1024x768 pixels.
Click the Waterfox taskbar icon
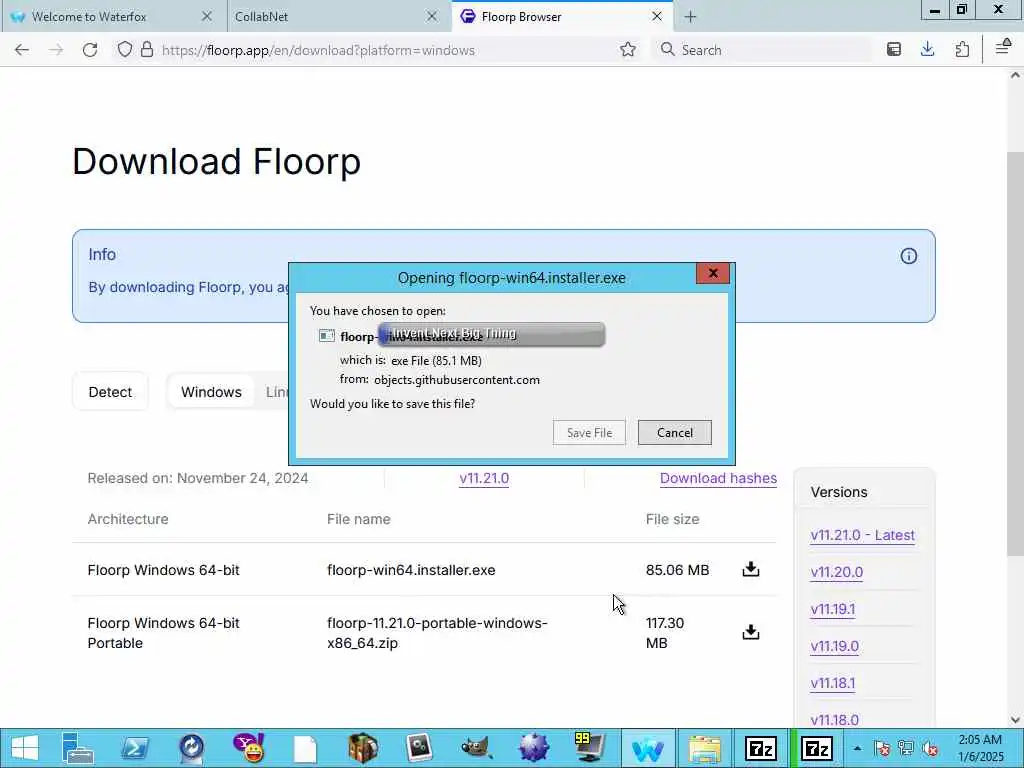(647, 748)
